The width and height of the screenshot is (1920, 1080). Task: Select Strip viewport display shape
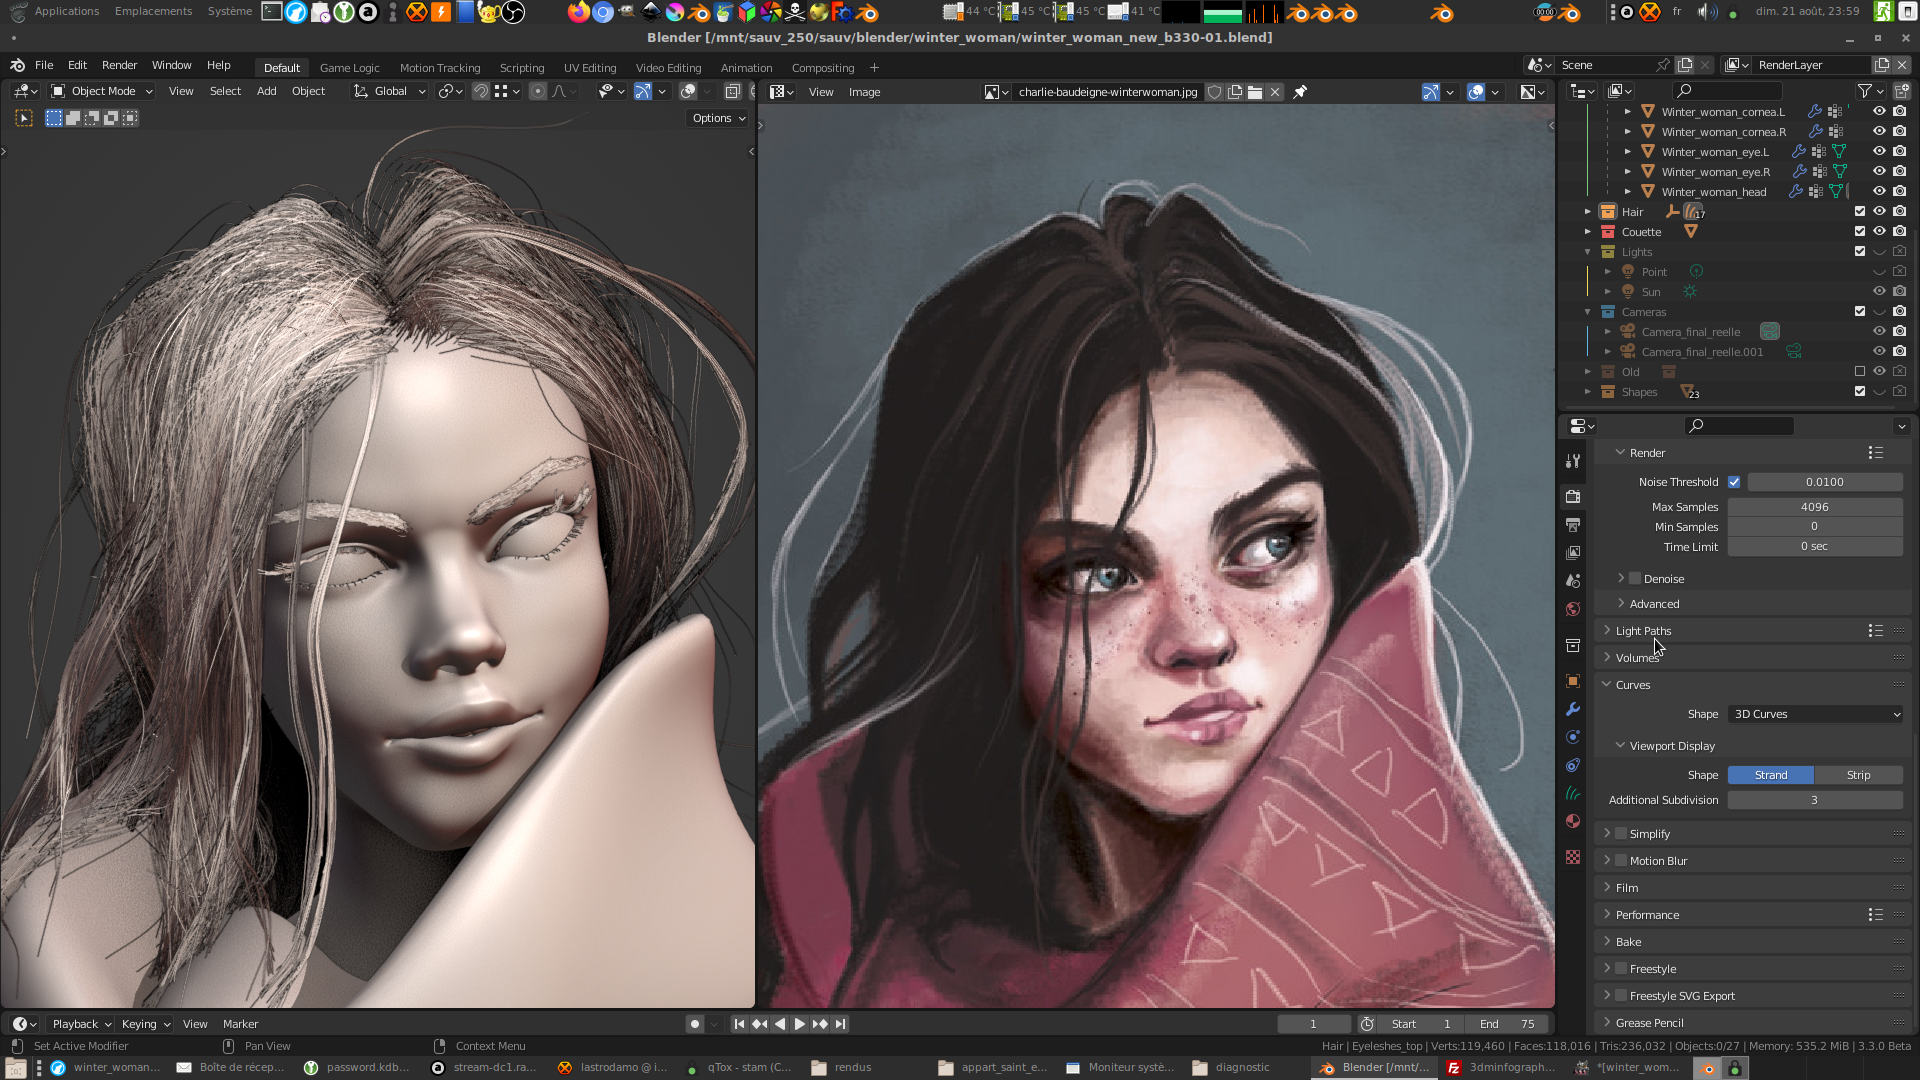tap(1858, 775)
